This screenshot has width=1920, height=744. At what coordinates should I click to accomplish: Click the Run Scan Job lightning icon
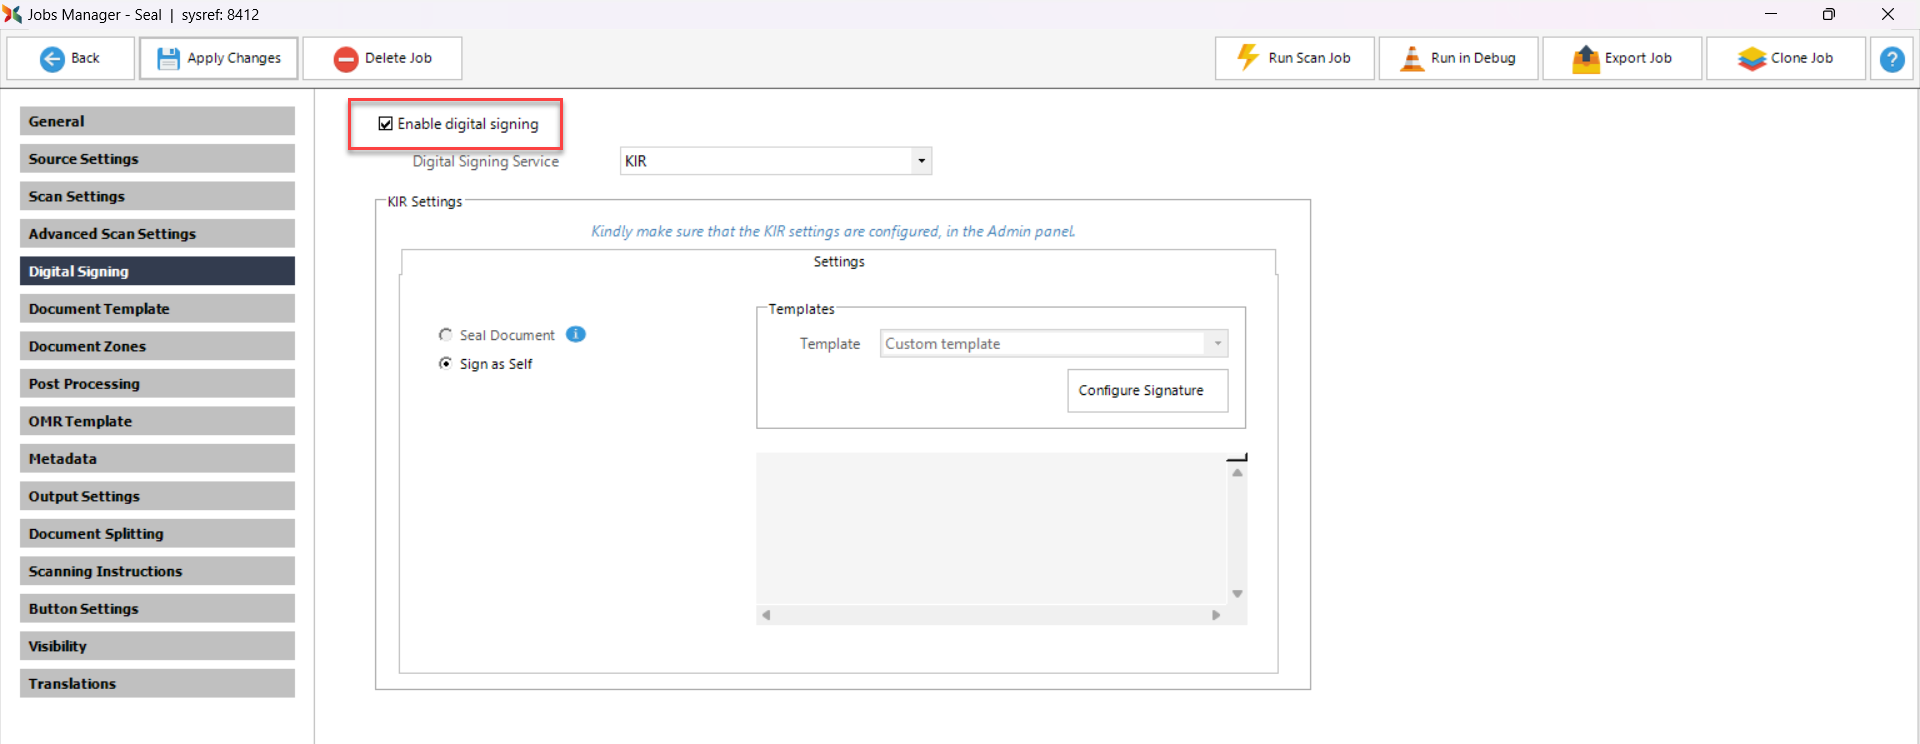click(x=1248, y=58)
